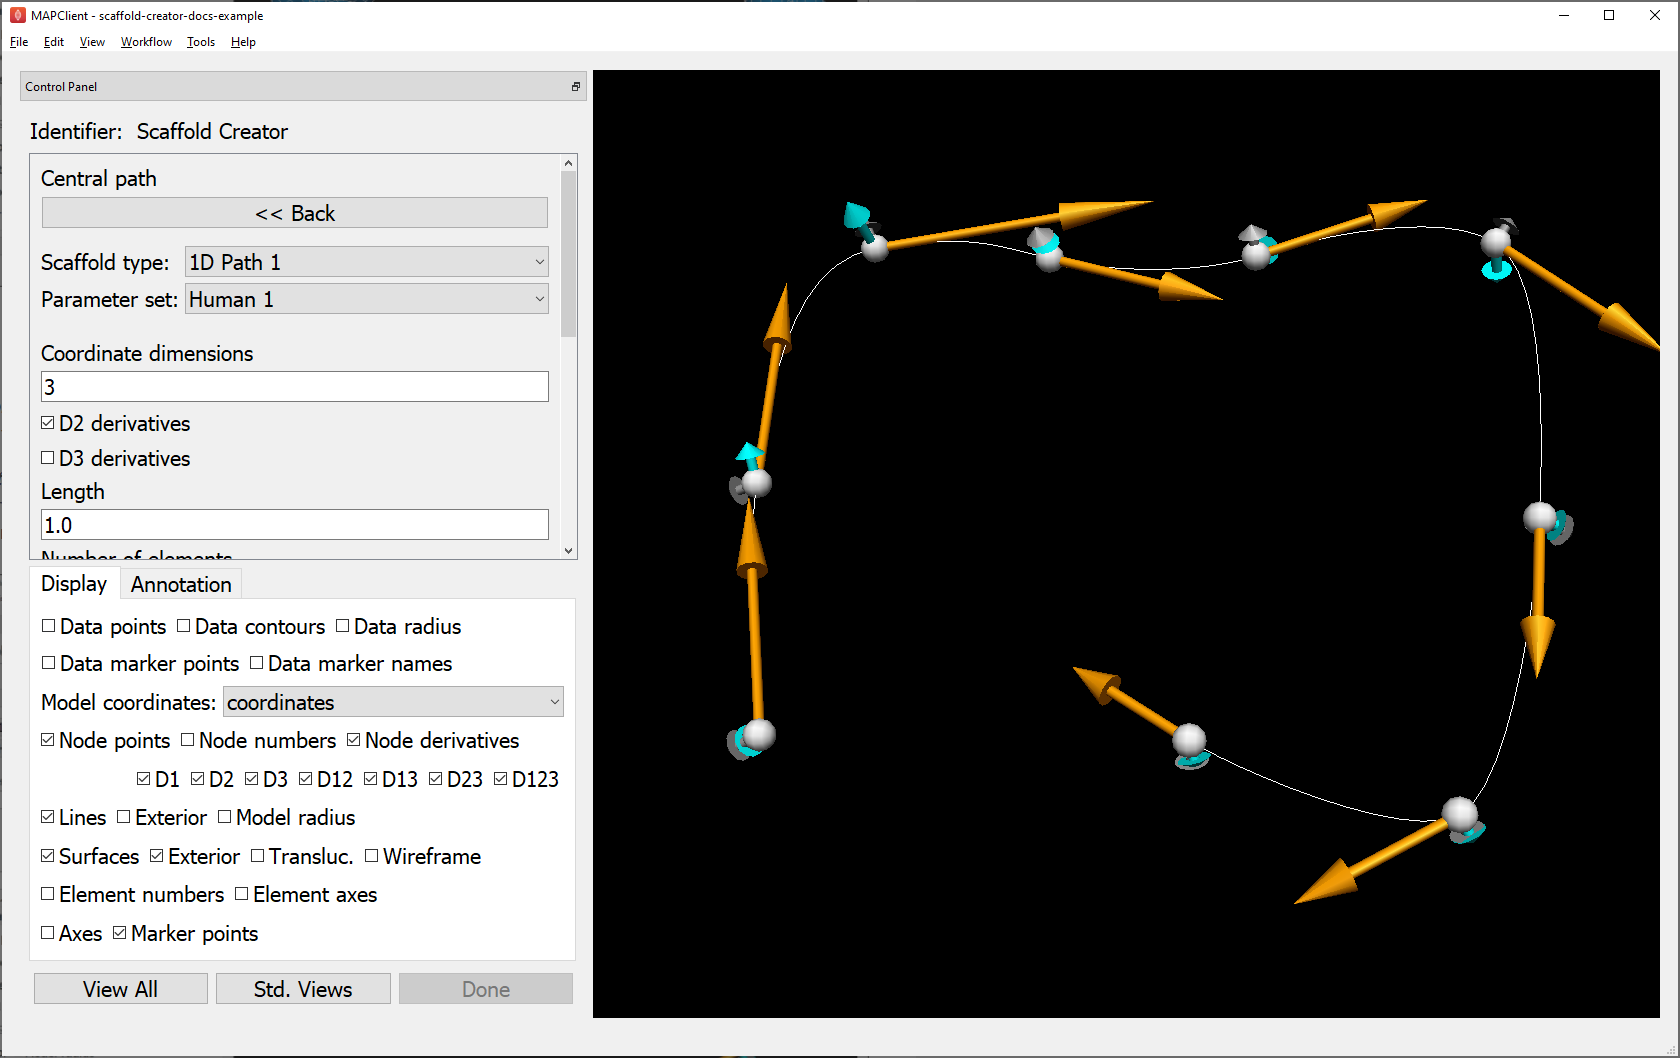This screenshot has height=1058, width=1680.
Task: Open the File menu
Action: point(19,42)
